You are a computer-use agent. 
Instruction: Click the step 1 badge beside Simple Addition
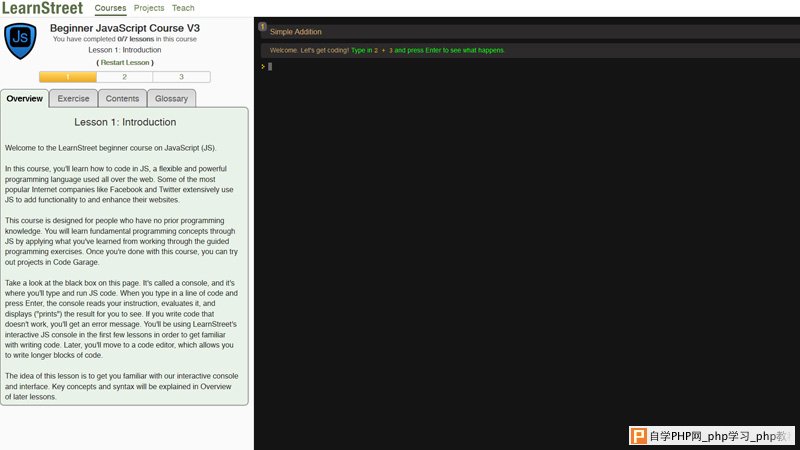(x=263, y=27)
